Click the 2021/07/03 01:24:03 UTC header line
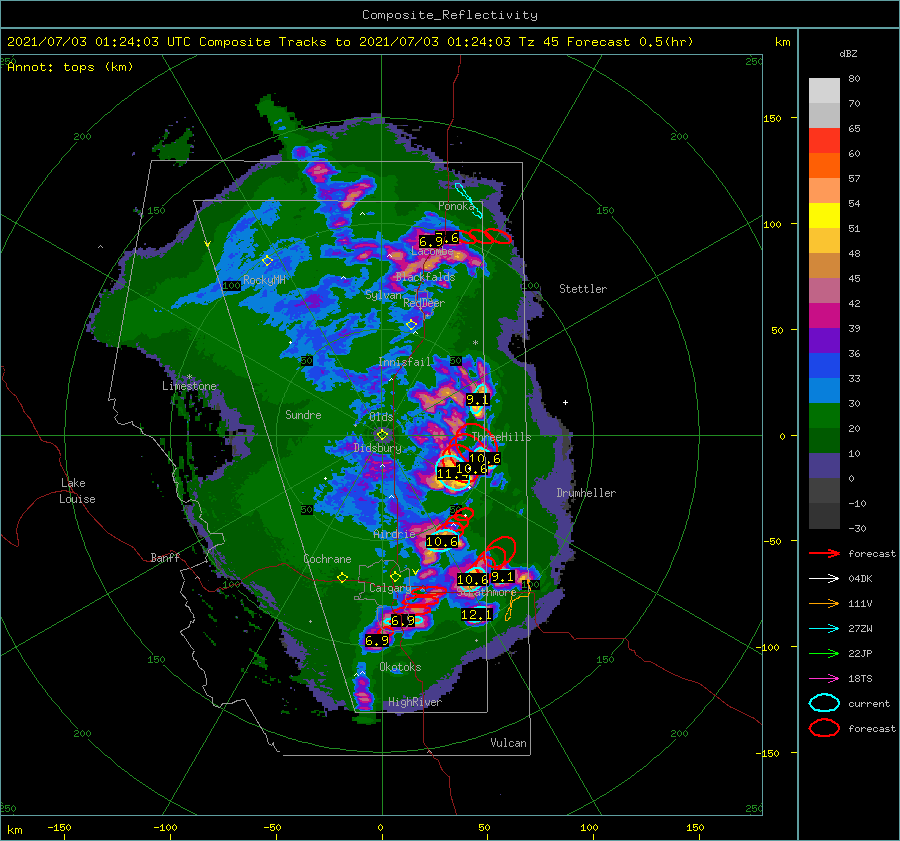900x841 pixels. pos(350,42)
